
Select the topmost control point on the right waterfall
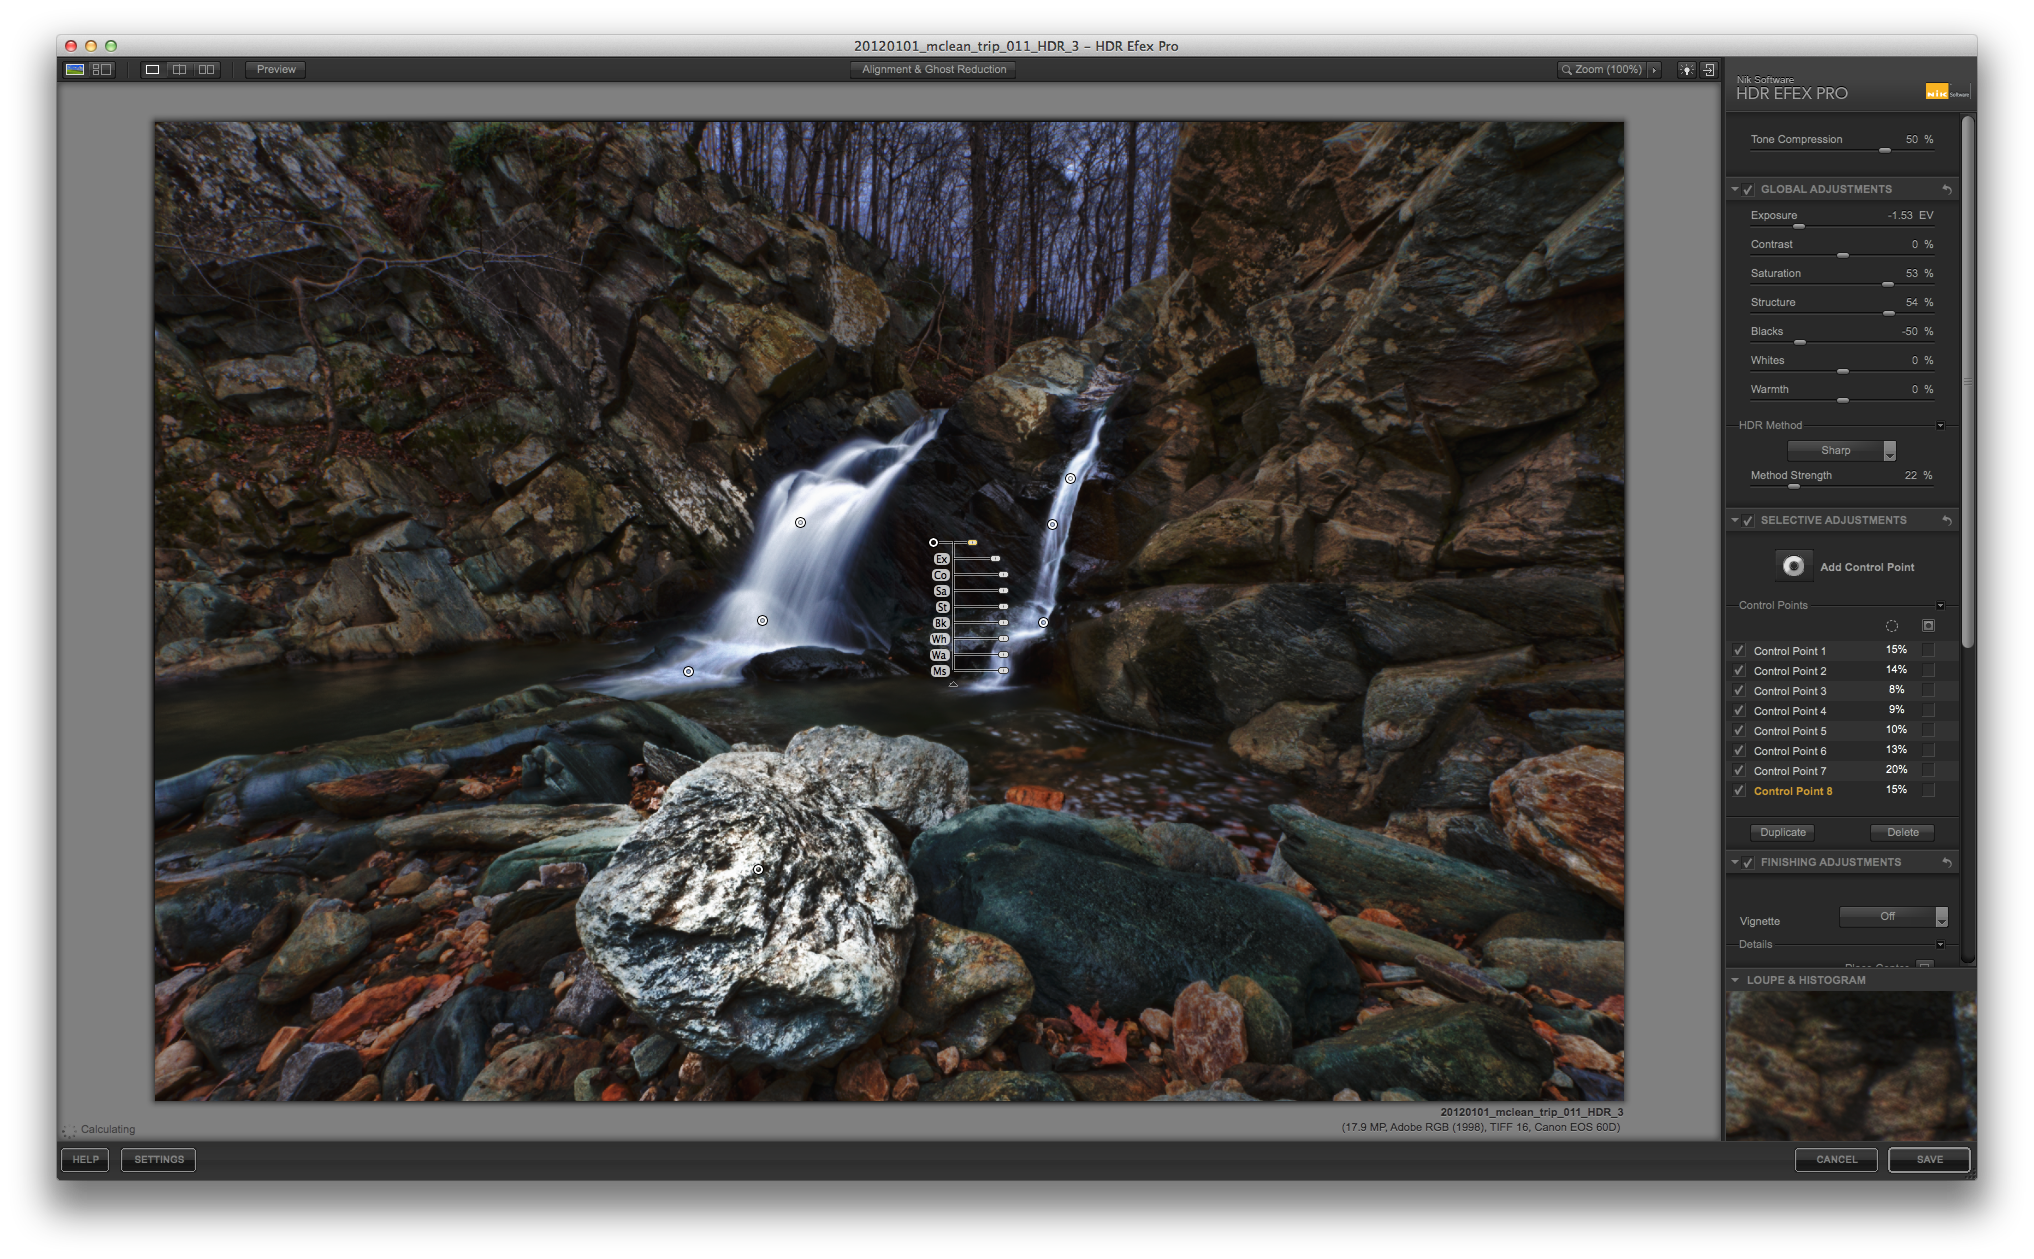[1070, 478]
